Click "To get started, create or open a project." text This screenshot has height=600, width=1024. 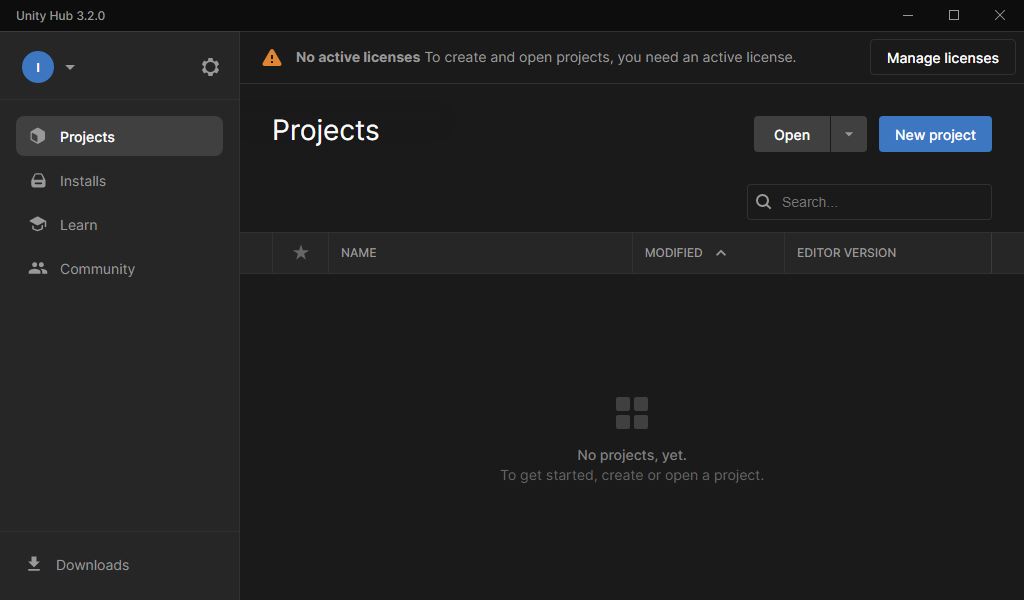click(632, 475)
